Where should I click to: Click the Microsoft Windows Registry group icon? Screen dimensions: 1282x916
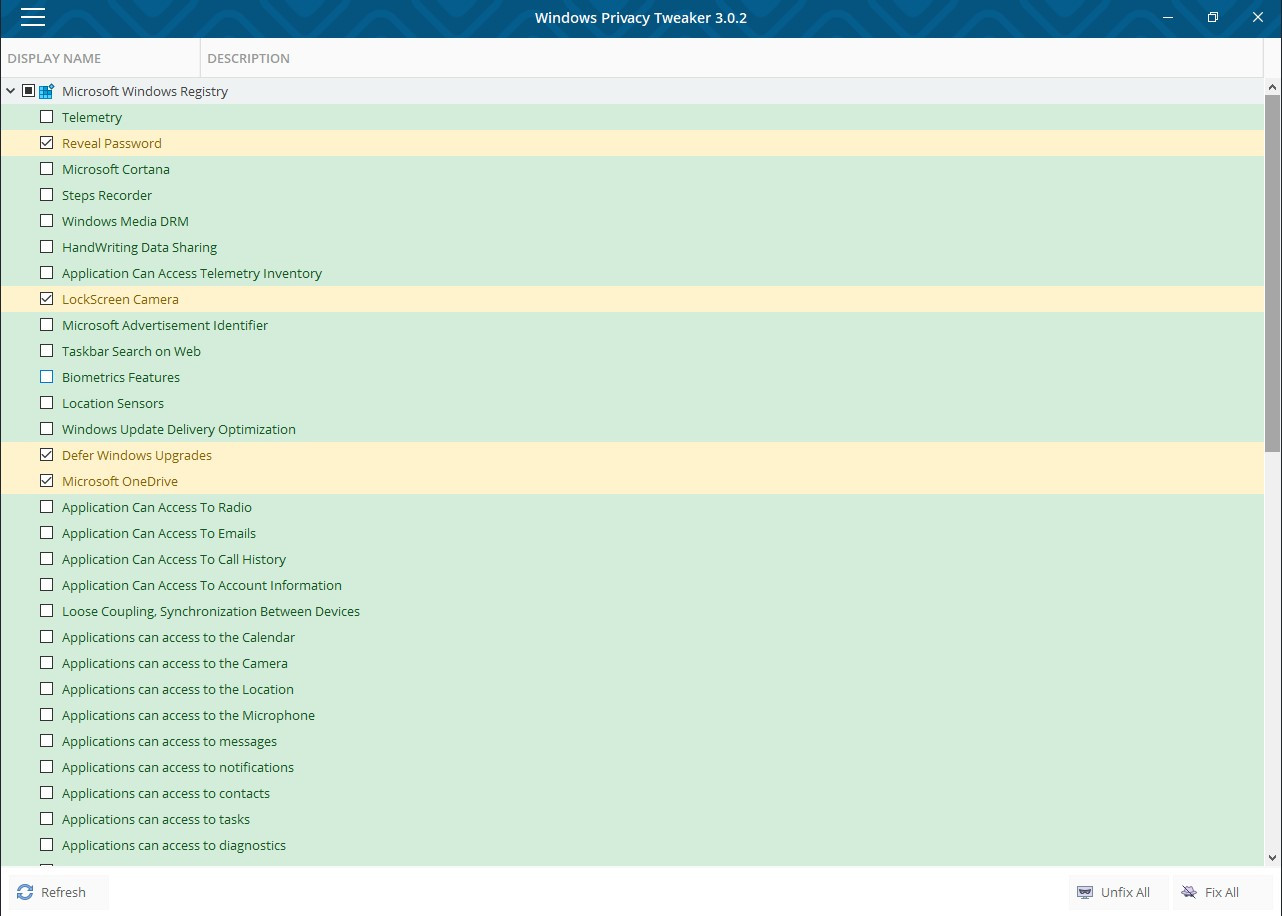point(46,91)
